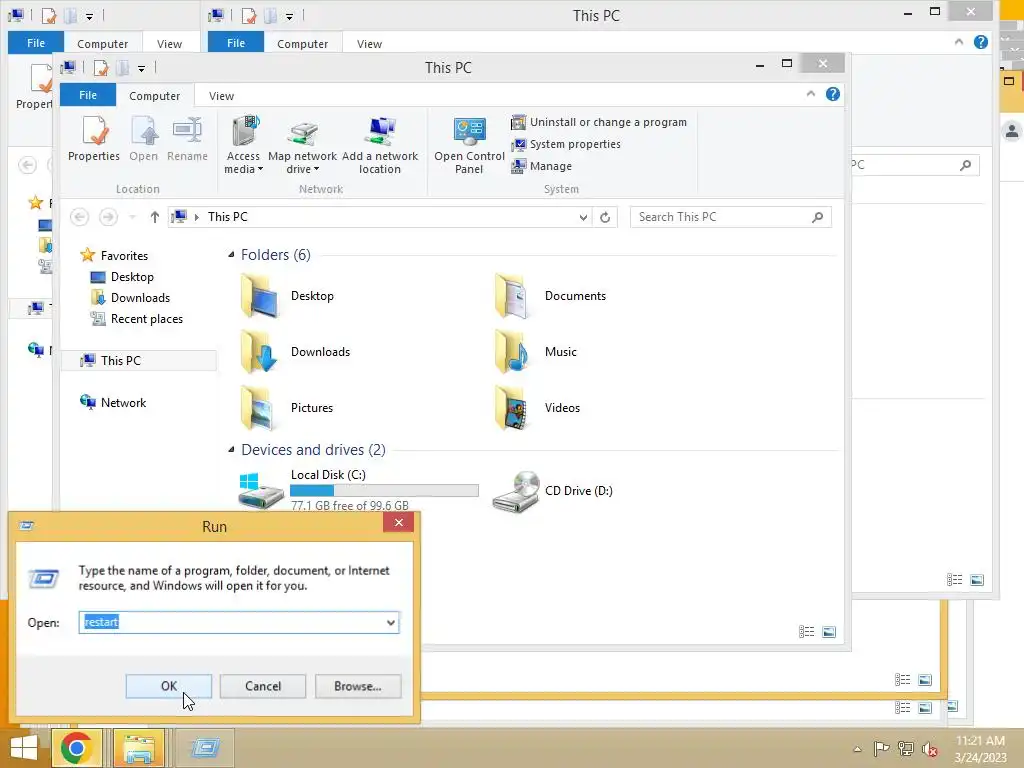Expand hidden system tray icons
This screenshot has width=1024, height=768.
click(857, 749)
